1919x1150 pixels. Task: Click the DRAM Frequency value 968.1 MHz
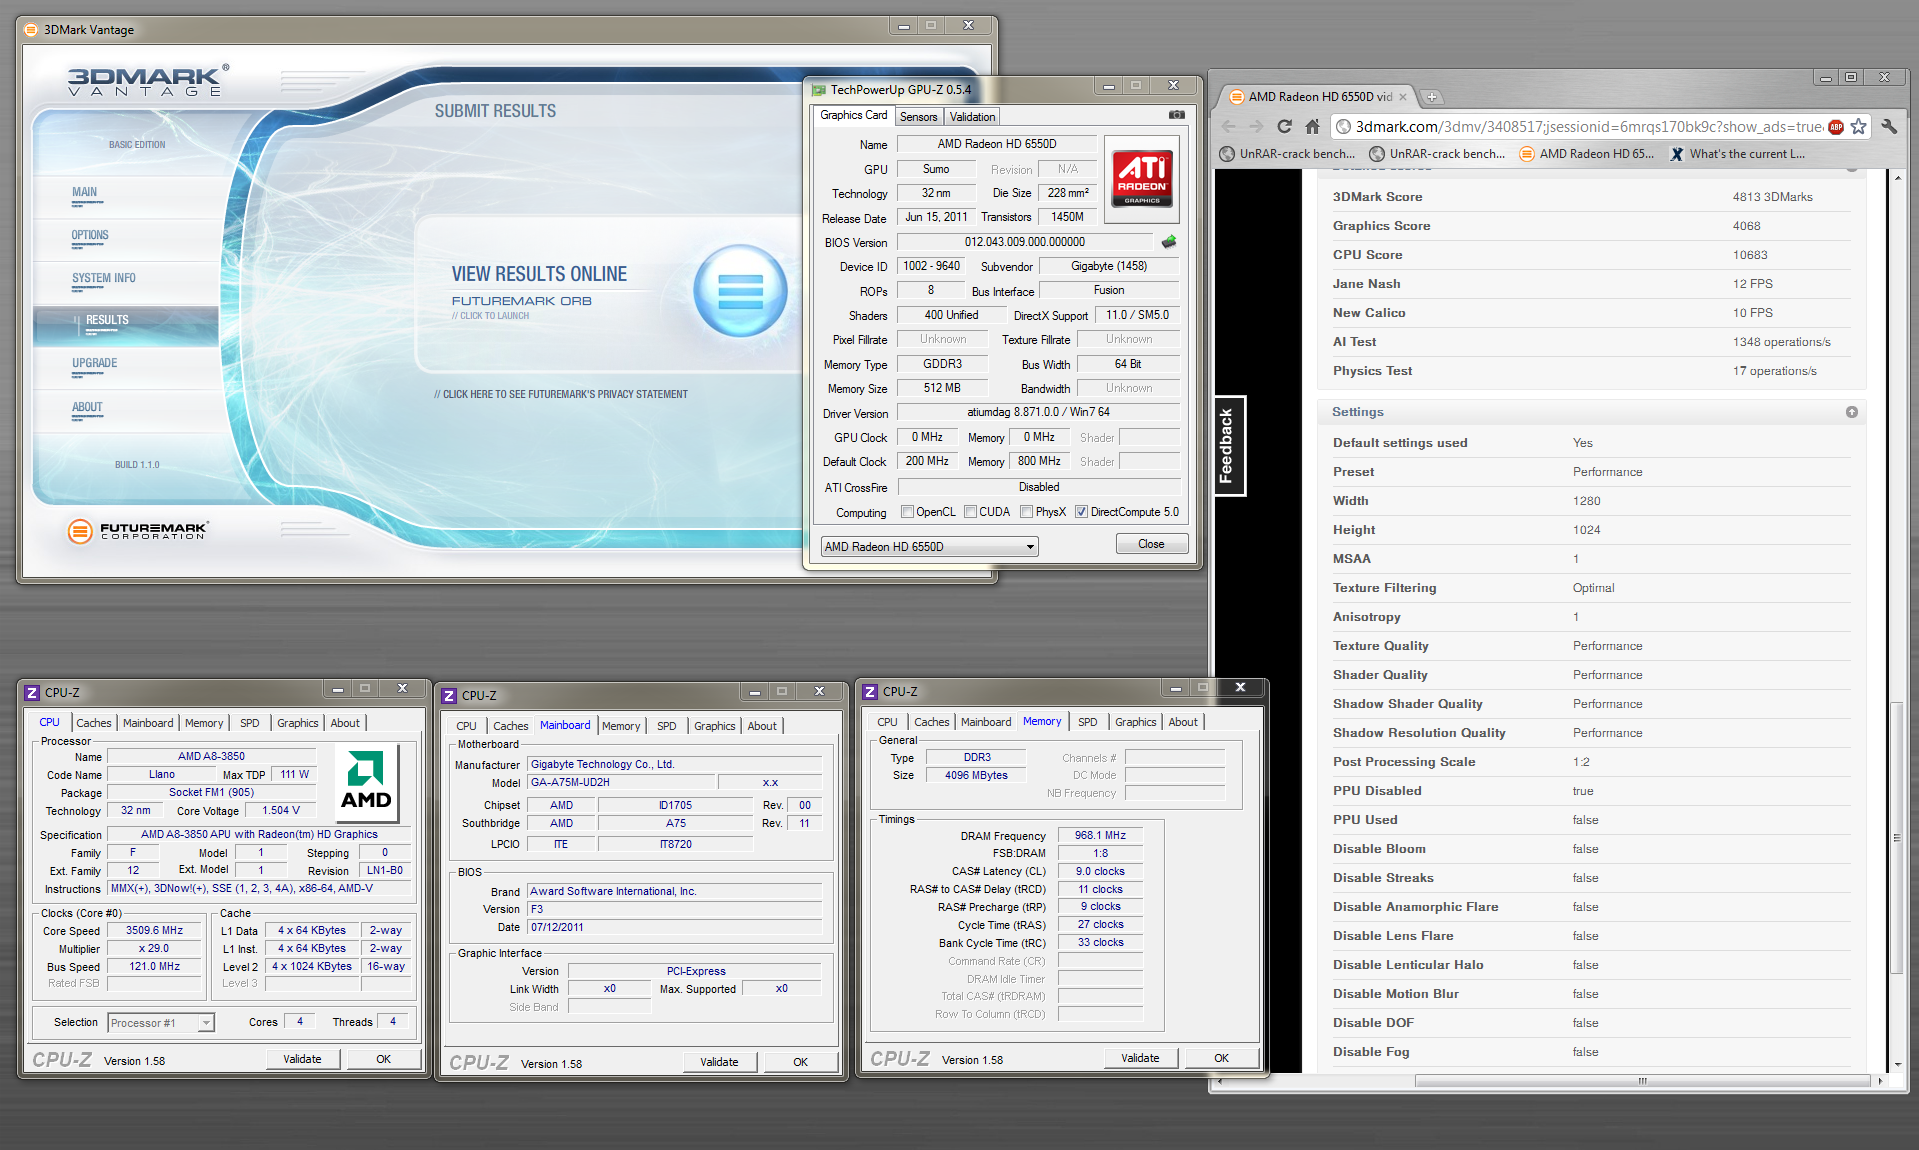click(x=1100, y=836)
